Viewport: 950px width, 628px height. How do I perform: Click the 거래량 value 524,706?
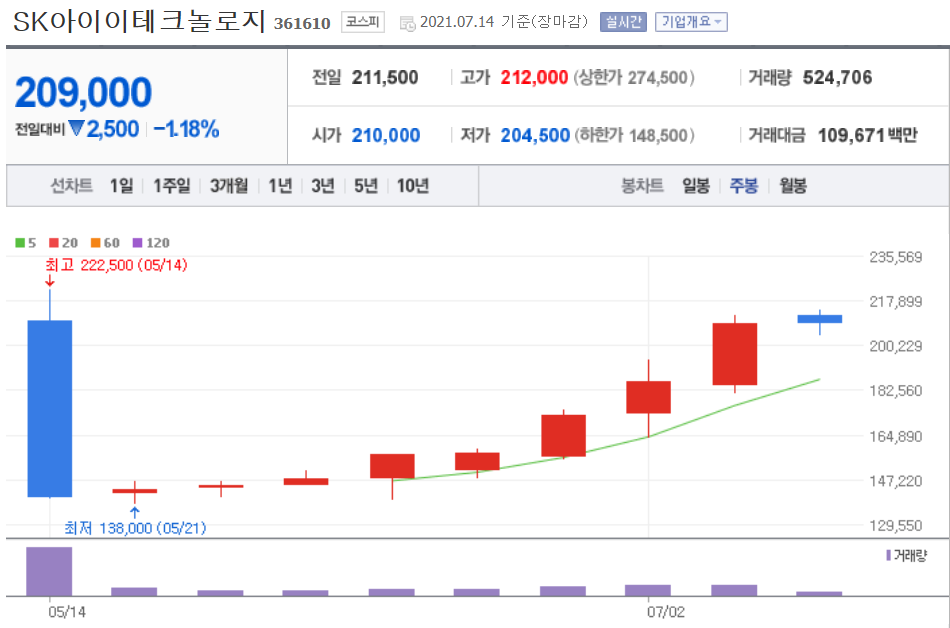837,78
